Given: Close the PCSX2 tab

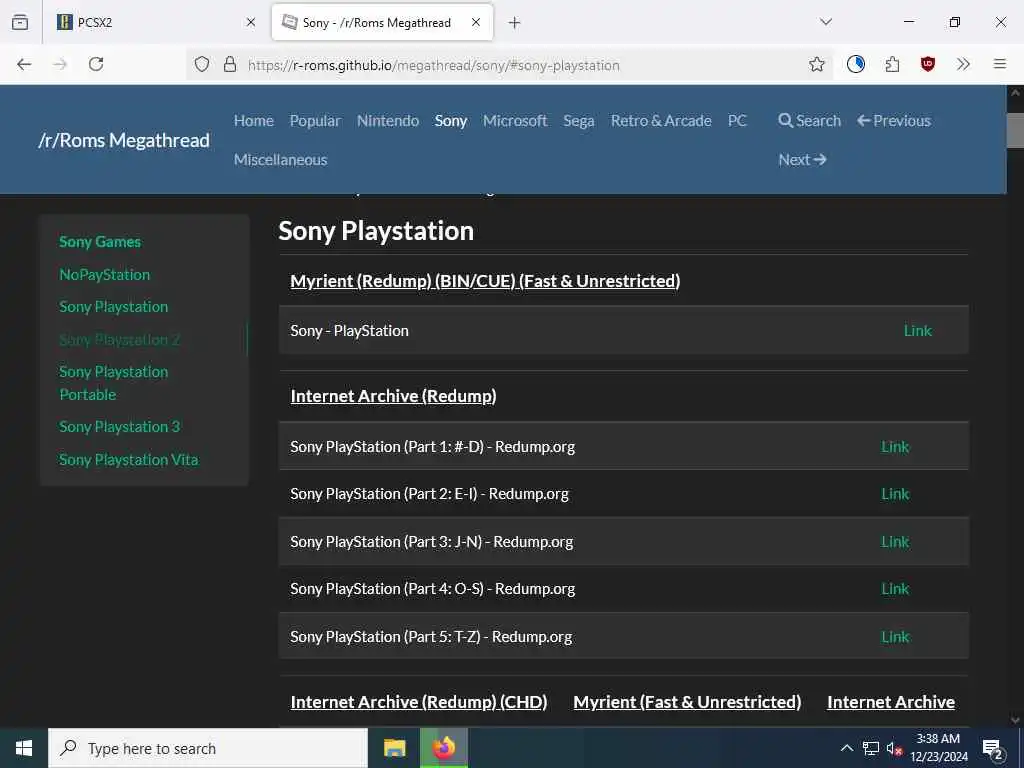Looking at the screenshot, I should pos(251,22).
